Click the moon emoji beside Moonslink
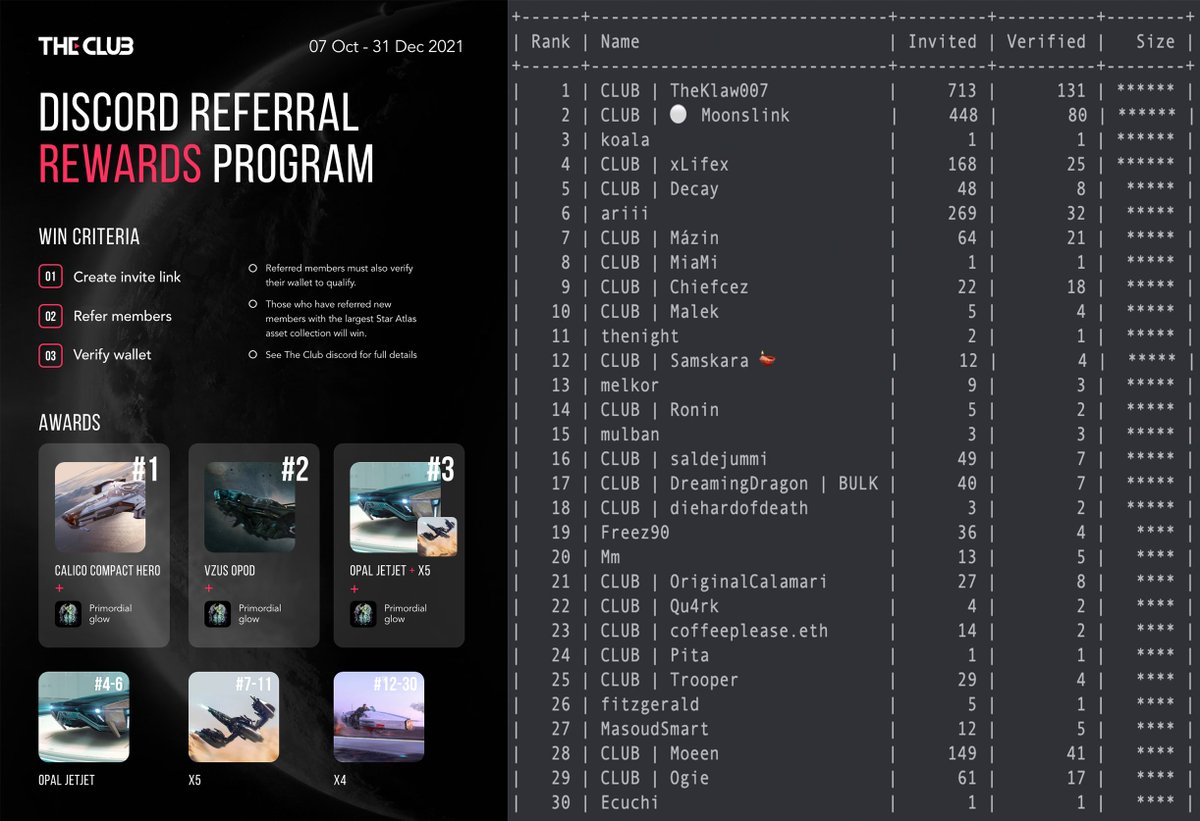This screenshot has width=1200, height=821. (679, 115)
